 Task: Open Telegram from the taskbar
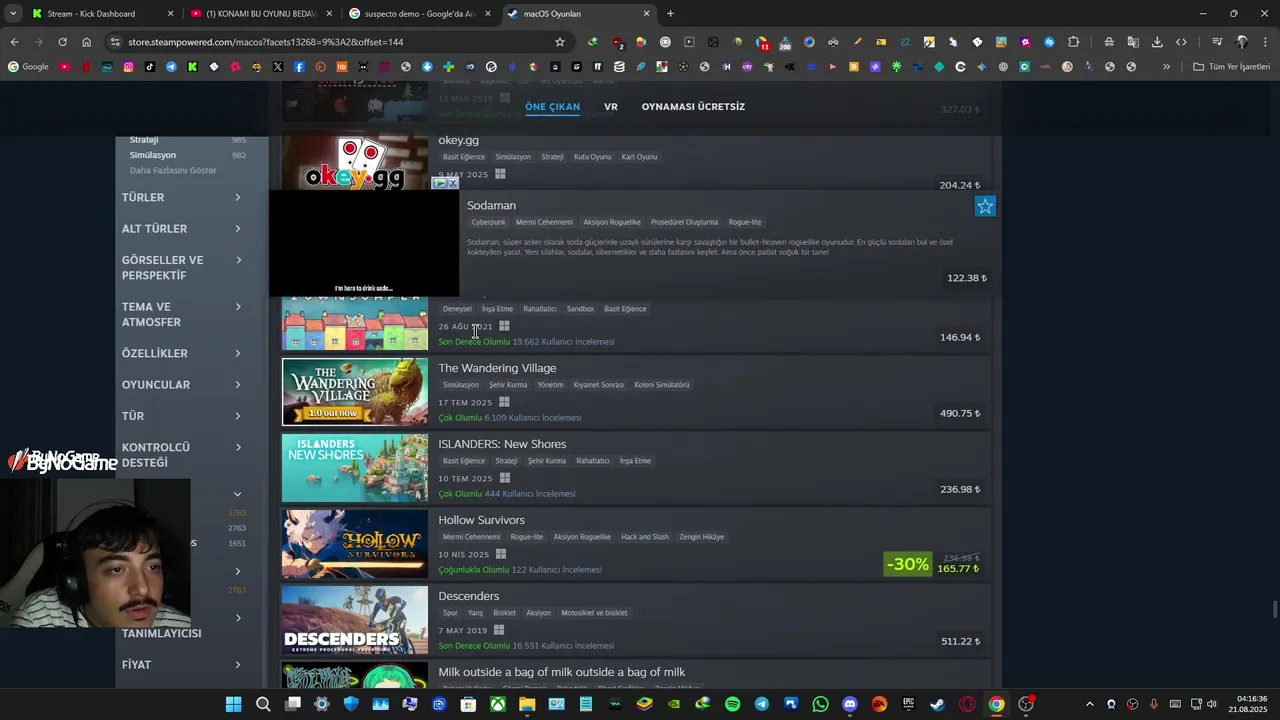coord(762,704)
